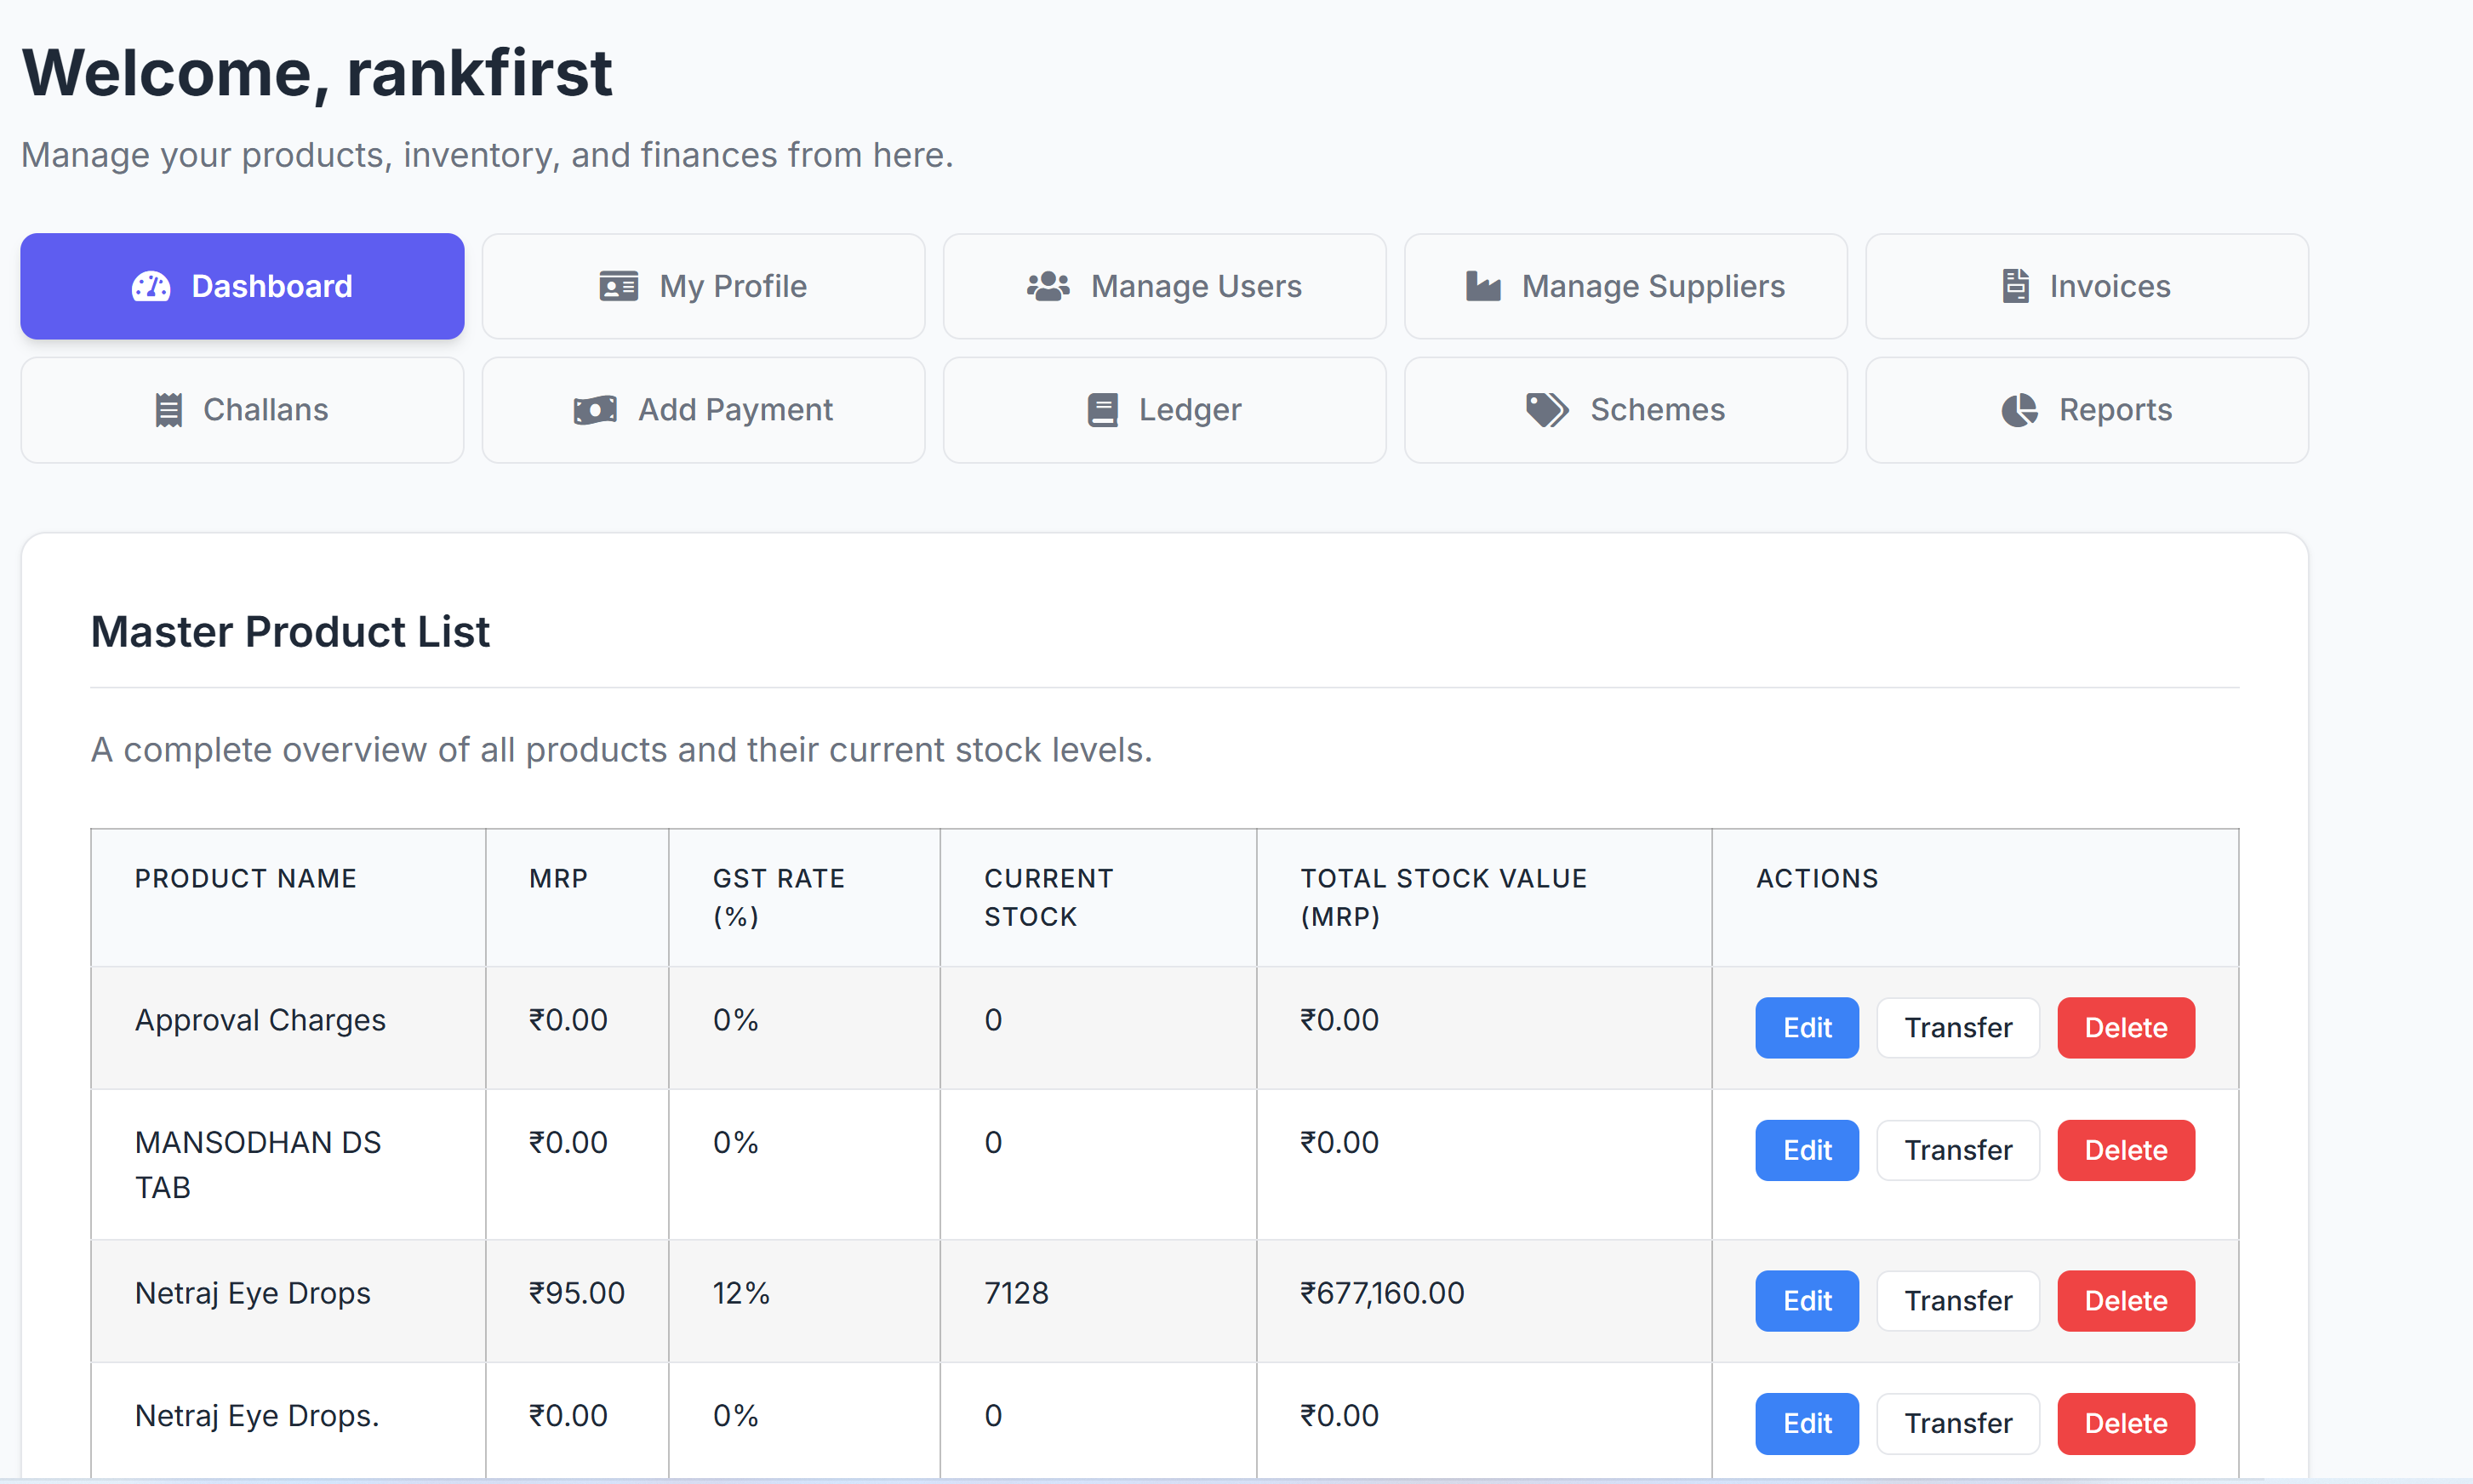This screenshot has width=2473, height=1484.
Task: Delete the MANSODHAN DS TAB product
Action: tap(2125, 1150)
